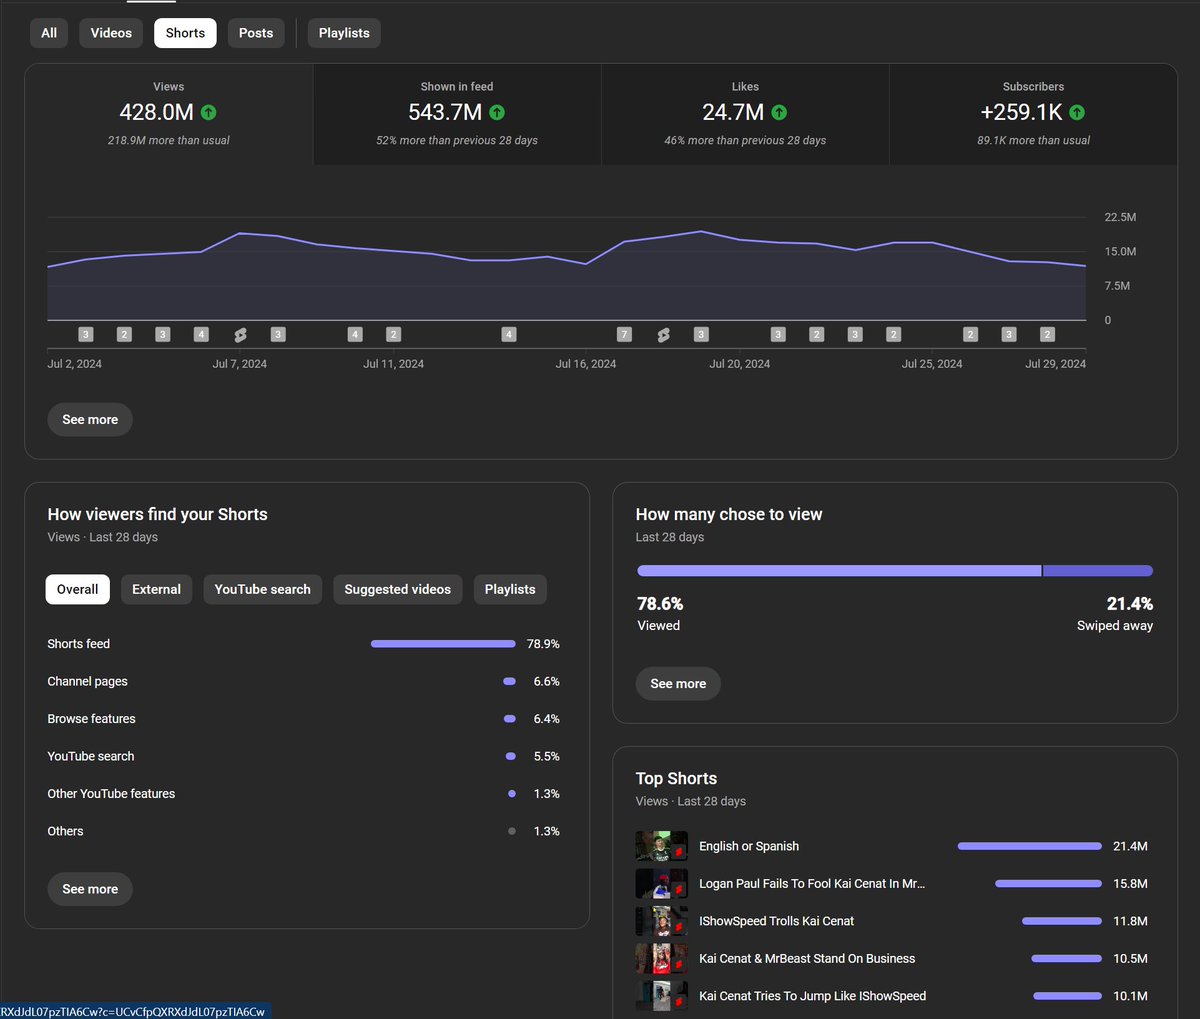
Task: Click the IShowSpeed Trolls Kai Cenat title
Action: tap(777, 921)
